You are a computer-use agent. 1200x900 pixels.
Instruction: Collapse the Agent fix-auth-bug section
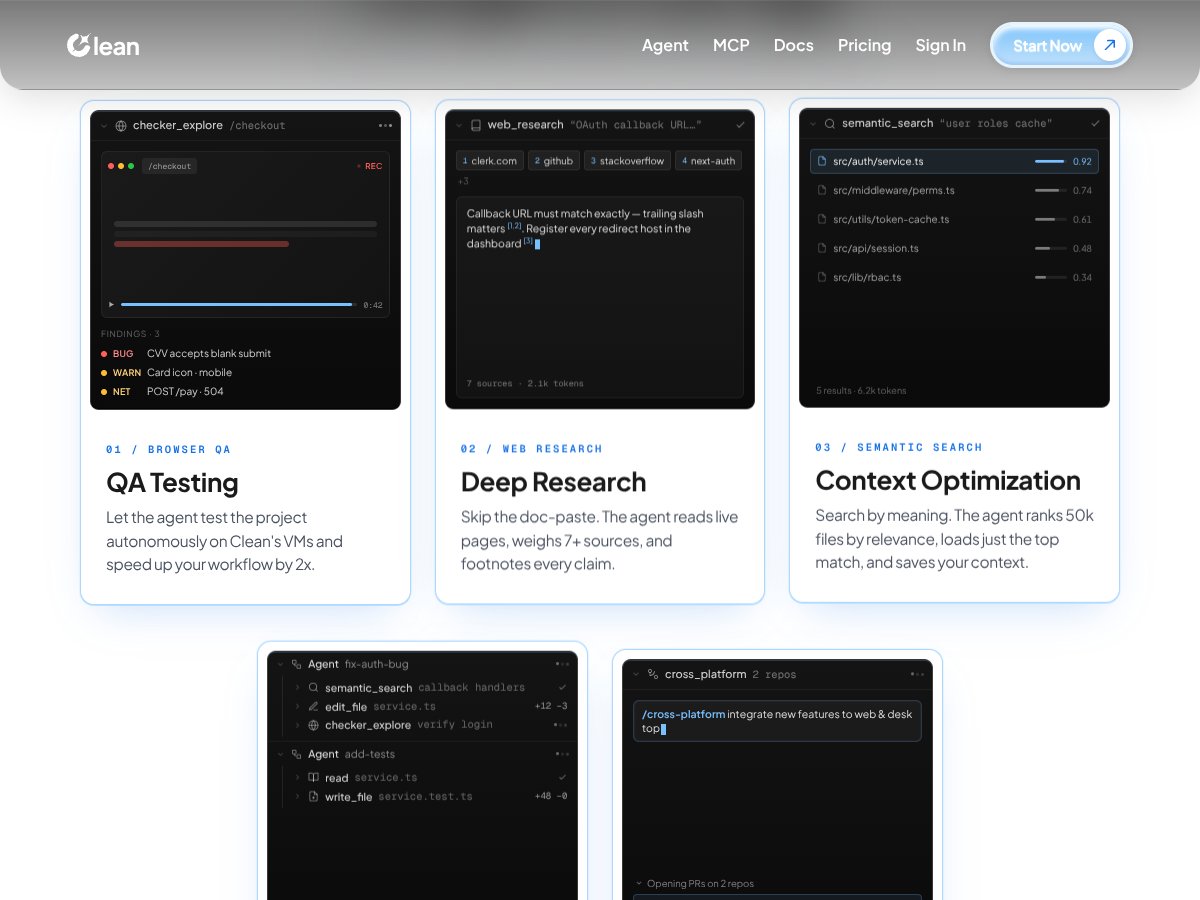coord(281,664)
